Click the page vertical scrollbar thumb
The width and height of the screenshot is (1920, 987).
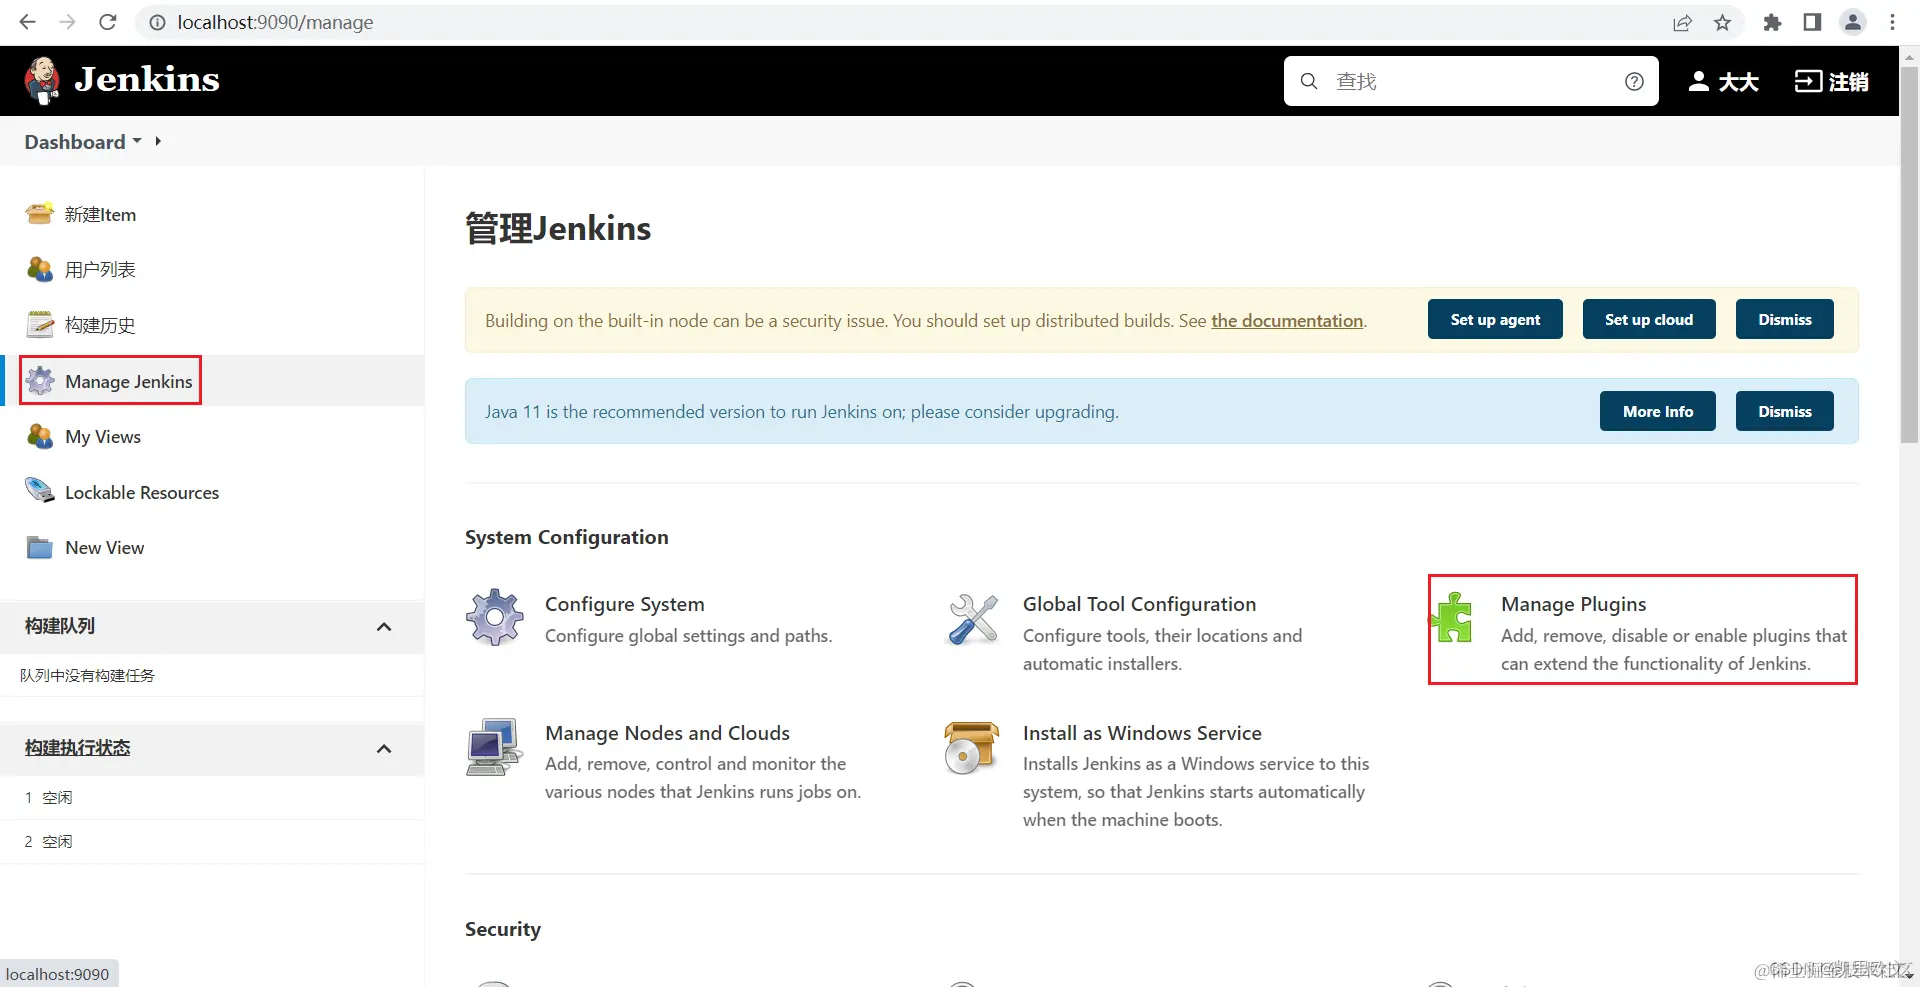(1909, 255)
